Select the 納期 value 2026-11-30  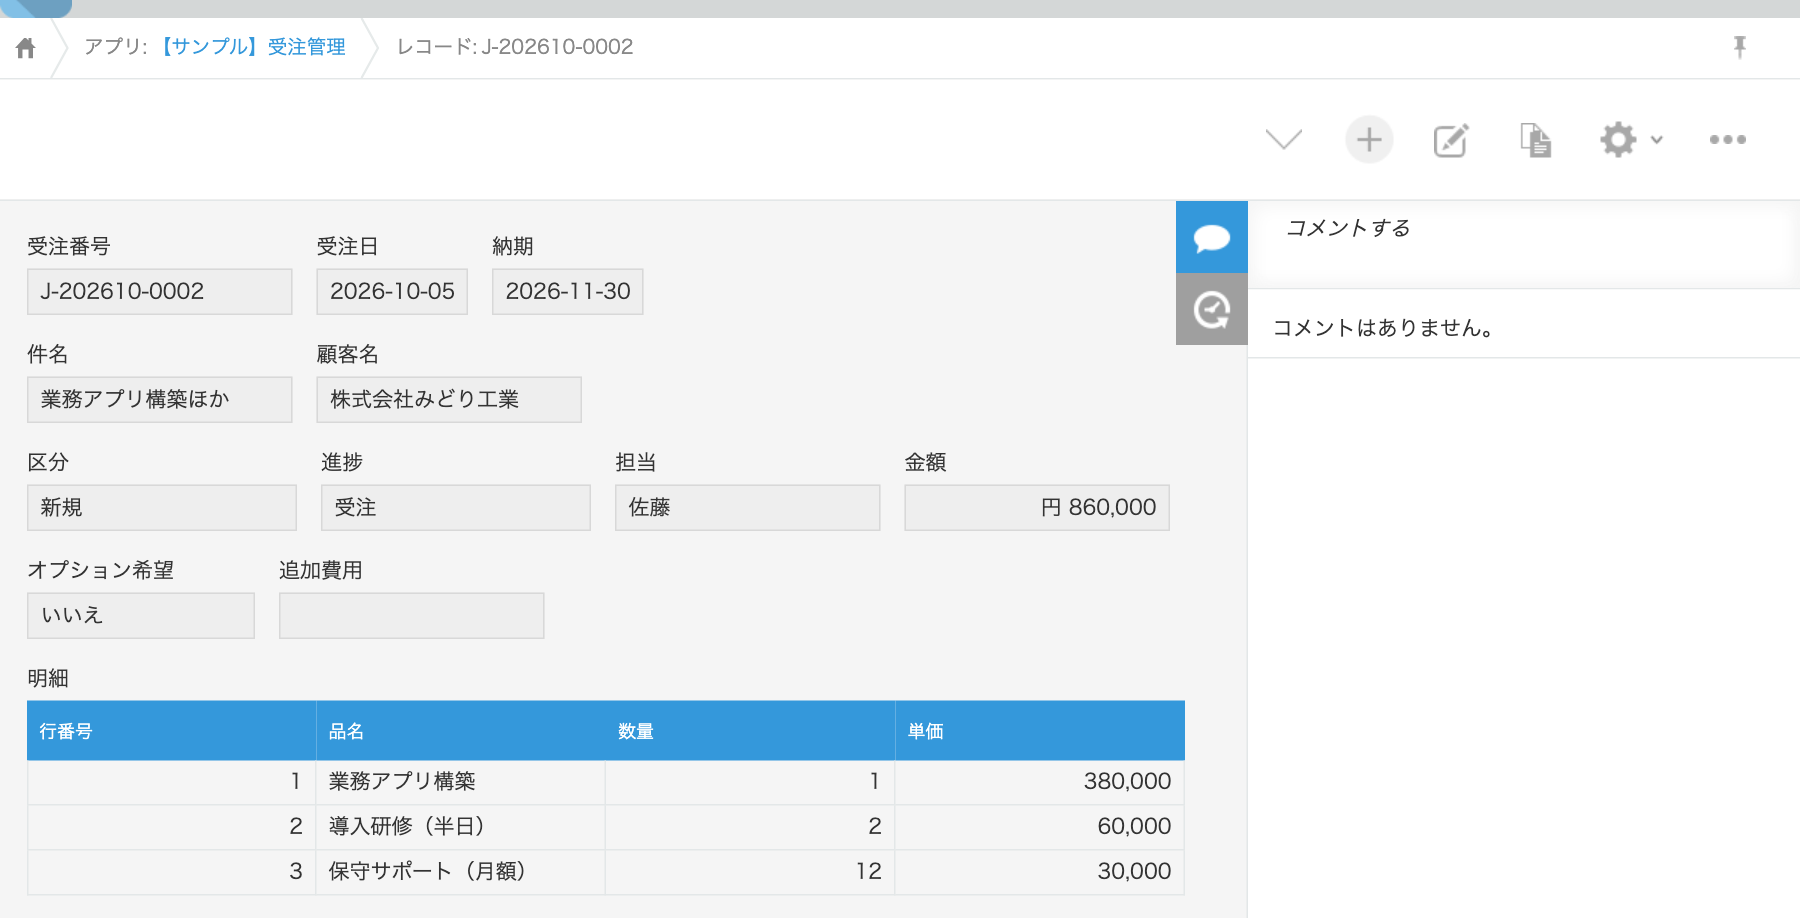[568, 291]
